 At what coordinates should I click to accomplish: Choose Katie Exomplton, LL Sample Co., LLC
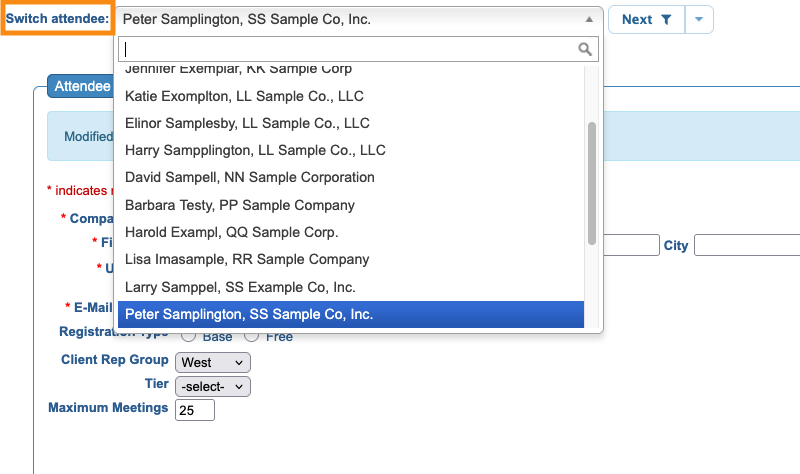click(244, 97)
